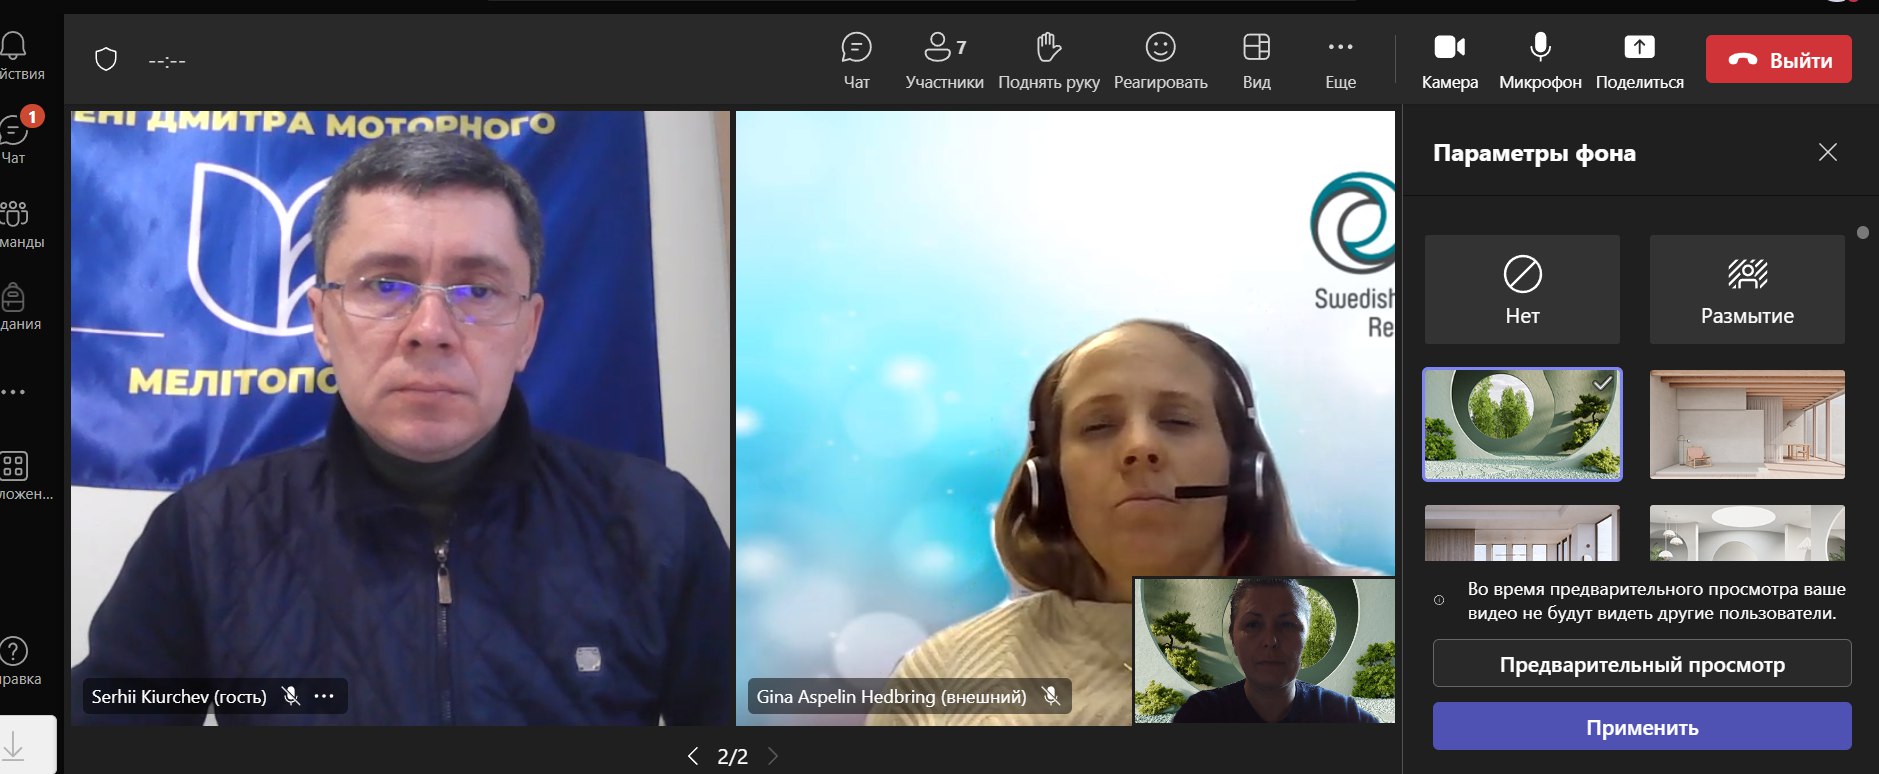Open the activity bell in sidebar

click(14, 55)
